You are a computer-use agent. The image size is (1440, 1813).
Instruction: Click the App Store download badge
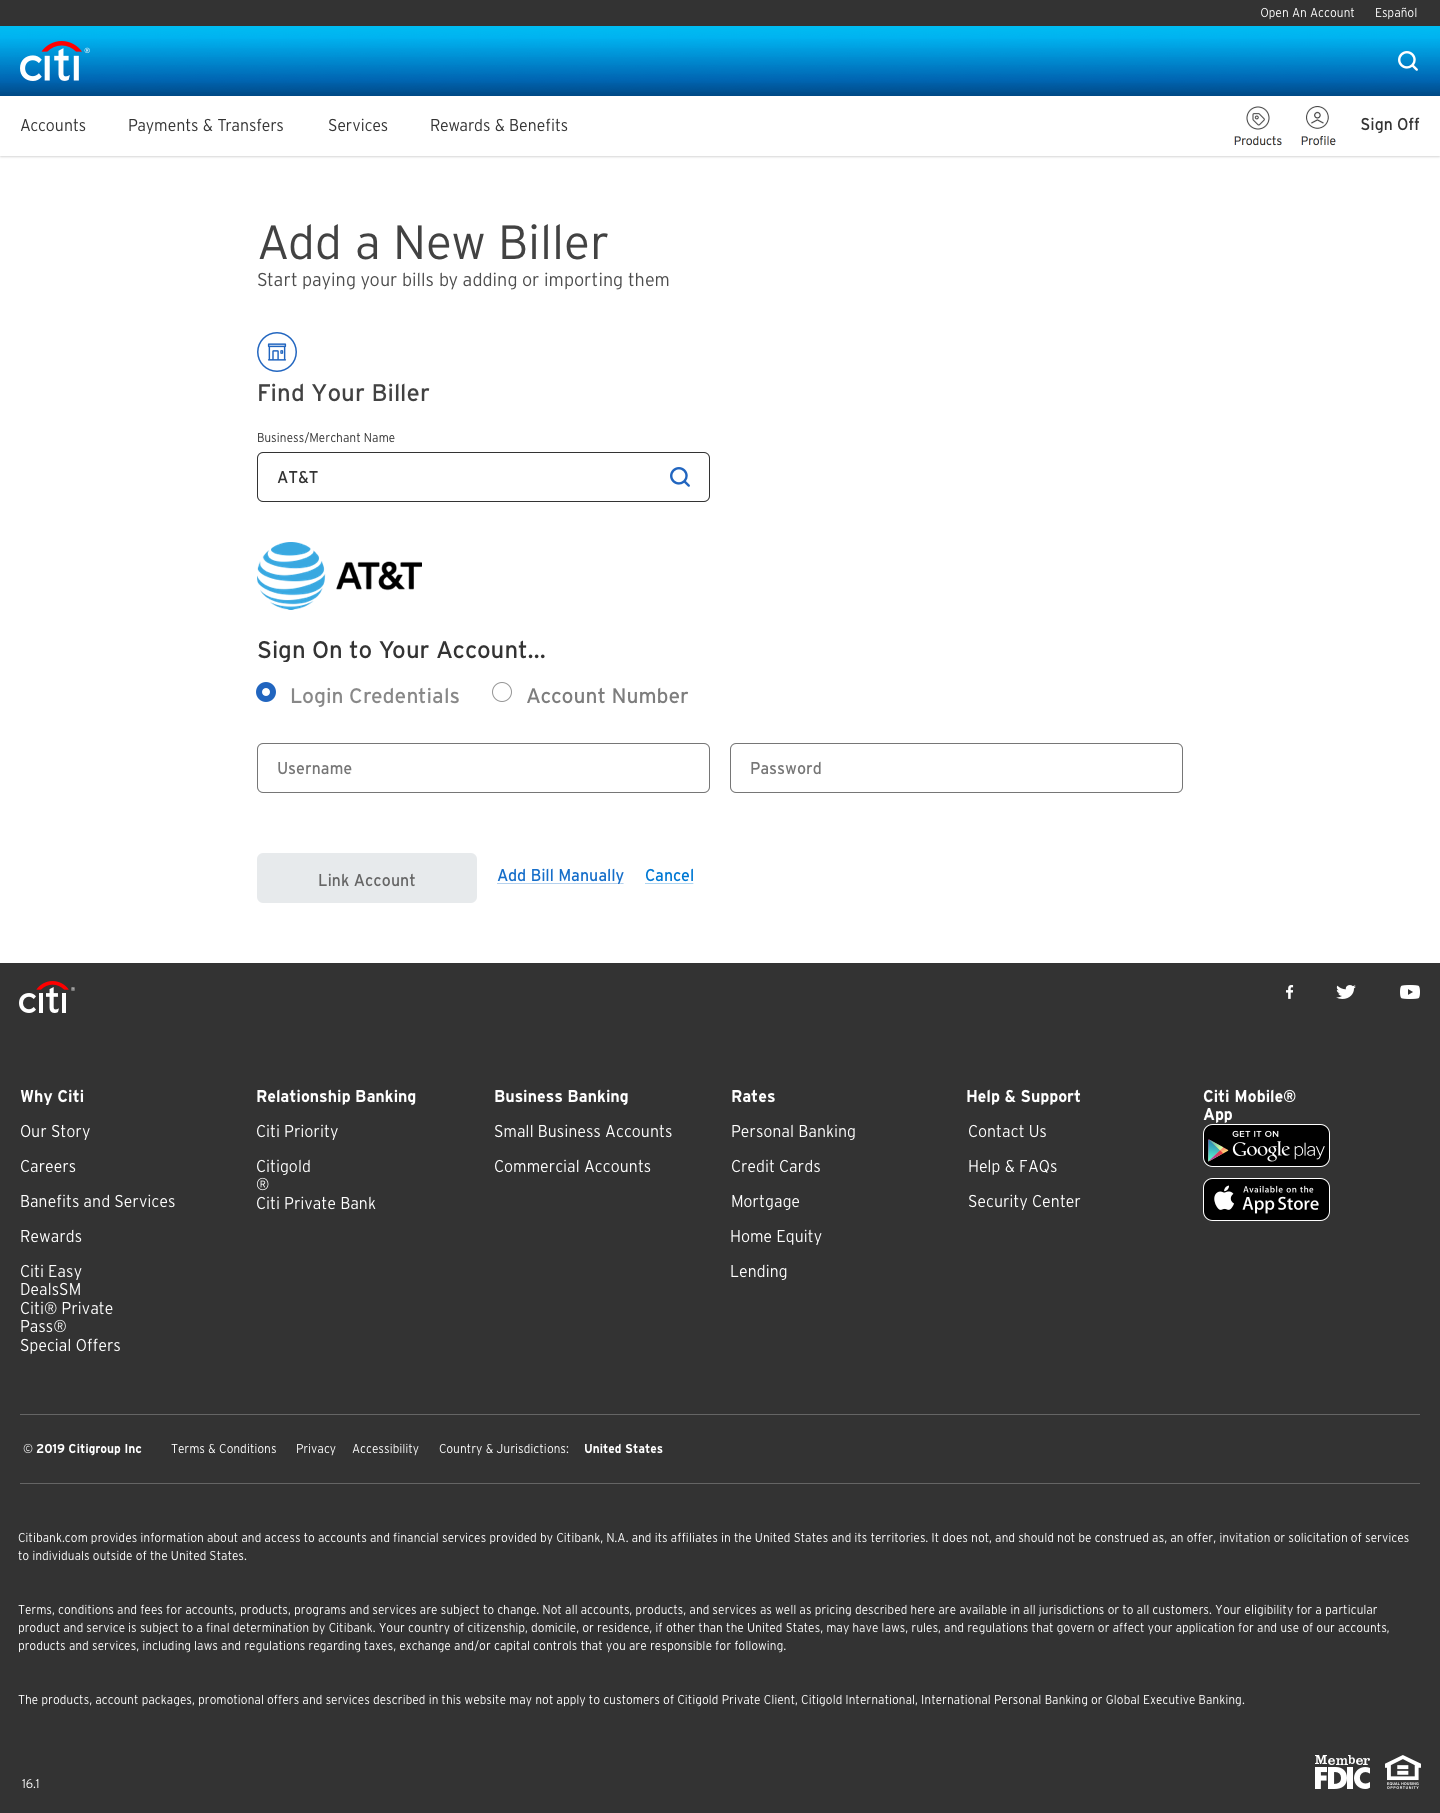coord(1266,1200)
